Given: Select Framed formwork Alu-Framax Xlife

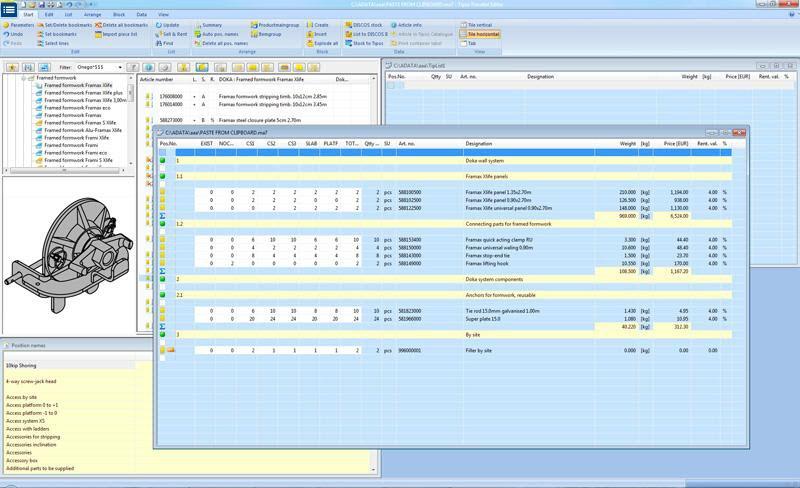Looking at the screenshot, I should (83, 130).
